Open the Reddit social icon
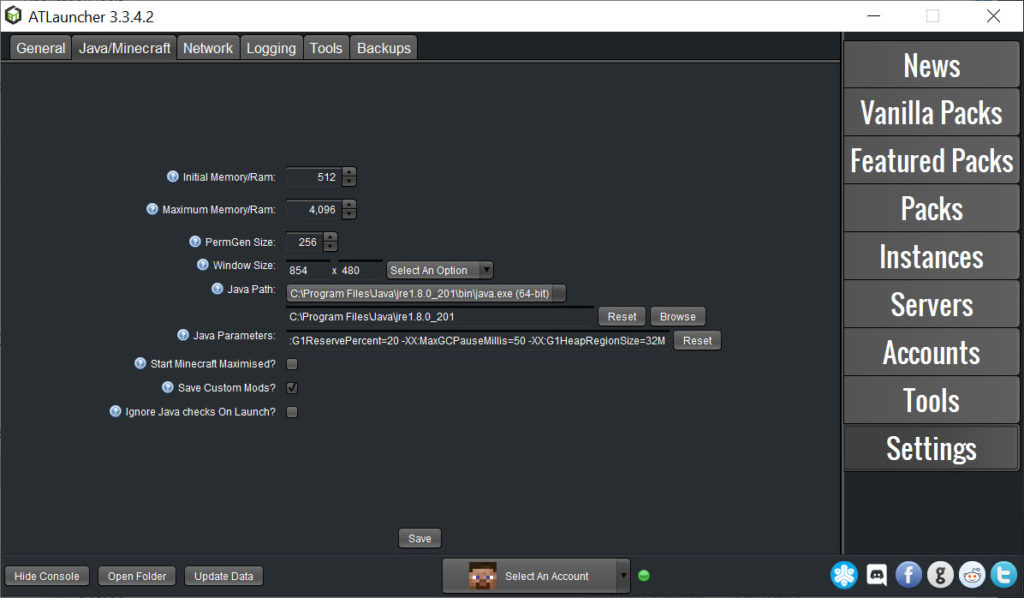The width and height of the screenshot is (1024, 598). (972, 575)
